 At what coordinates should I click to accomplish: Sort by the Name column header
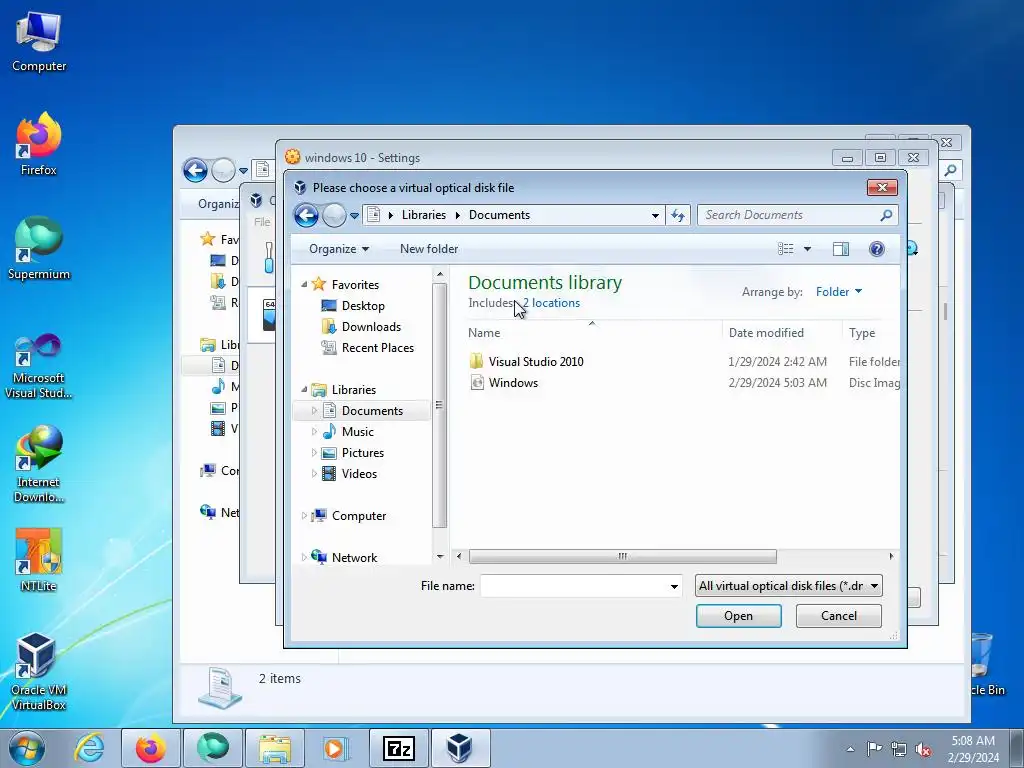(x=484, y=332)
